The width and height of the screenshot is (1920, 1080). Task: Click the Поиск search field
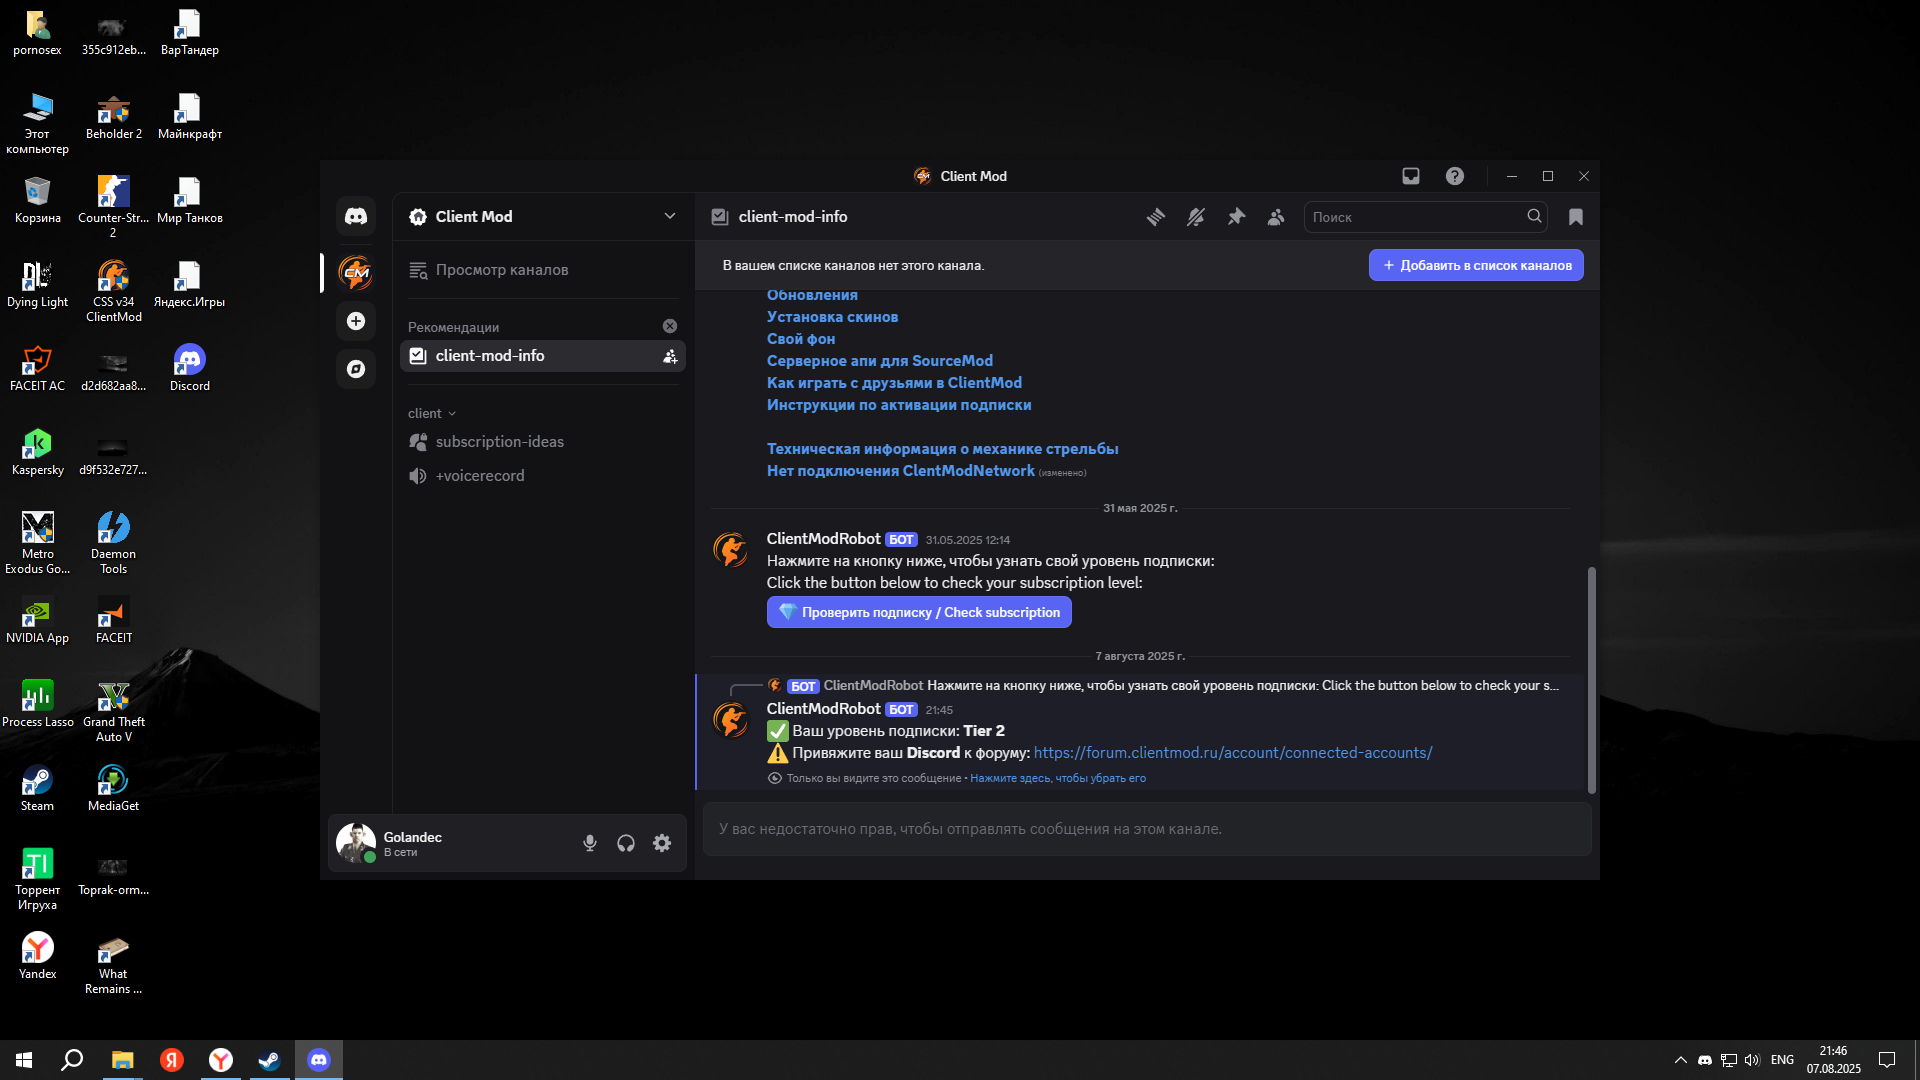[1415, 217]
